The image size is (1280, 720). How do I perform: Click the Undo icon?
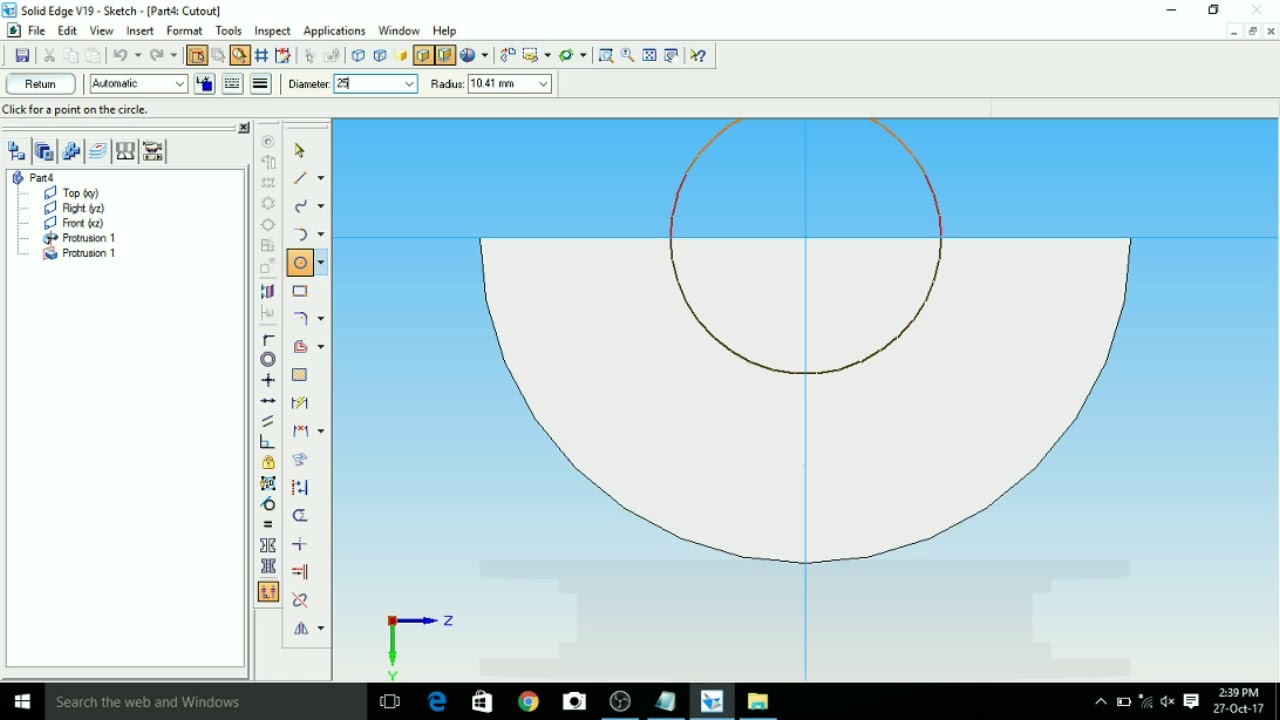click(120, 56)
